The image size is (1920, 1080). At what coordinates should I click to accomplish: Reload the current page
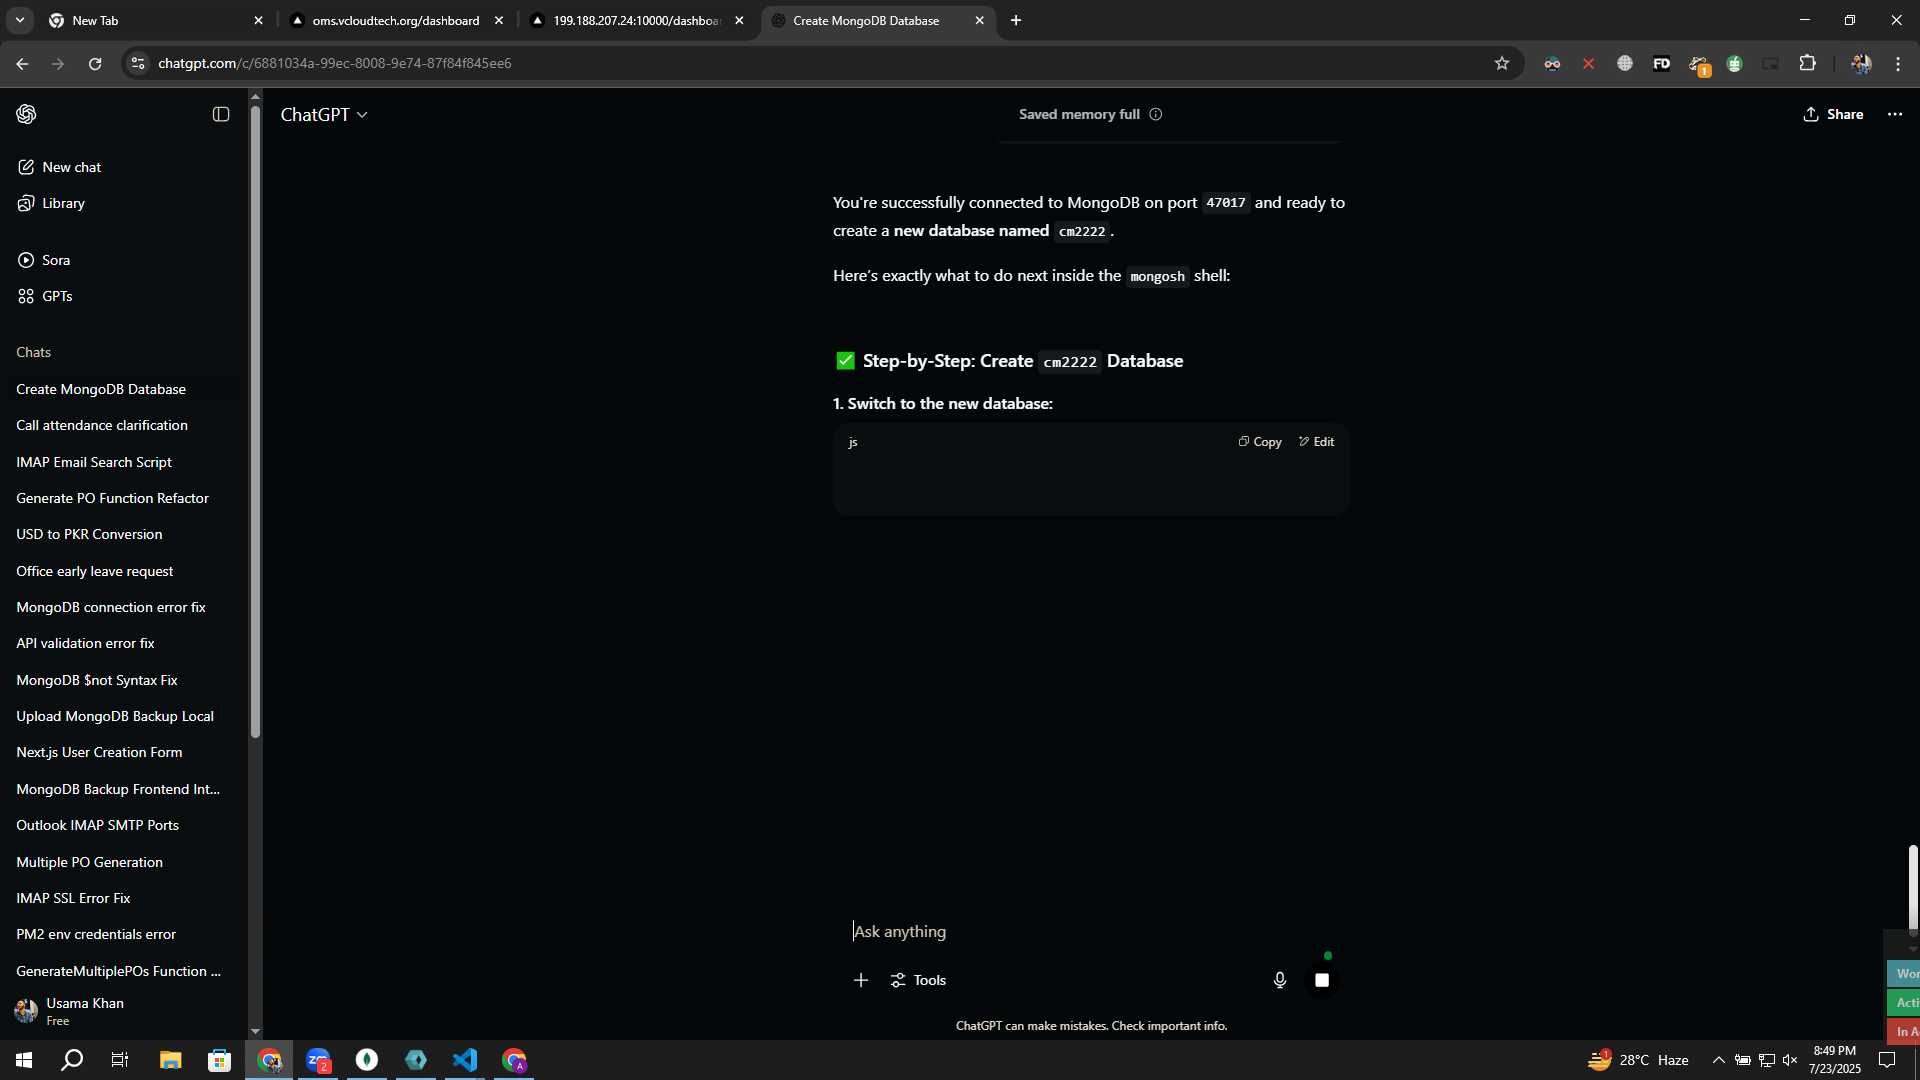95,63
